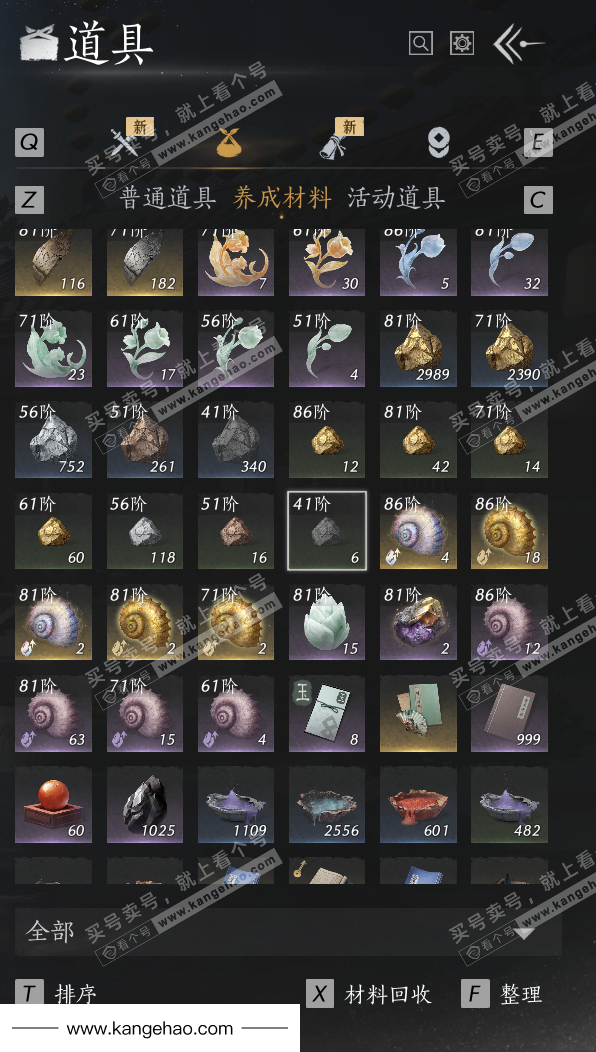Expand the 全部 filter dropdown
Viewport: 596px width, 1052px height.
288,932
